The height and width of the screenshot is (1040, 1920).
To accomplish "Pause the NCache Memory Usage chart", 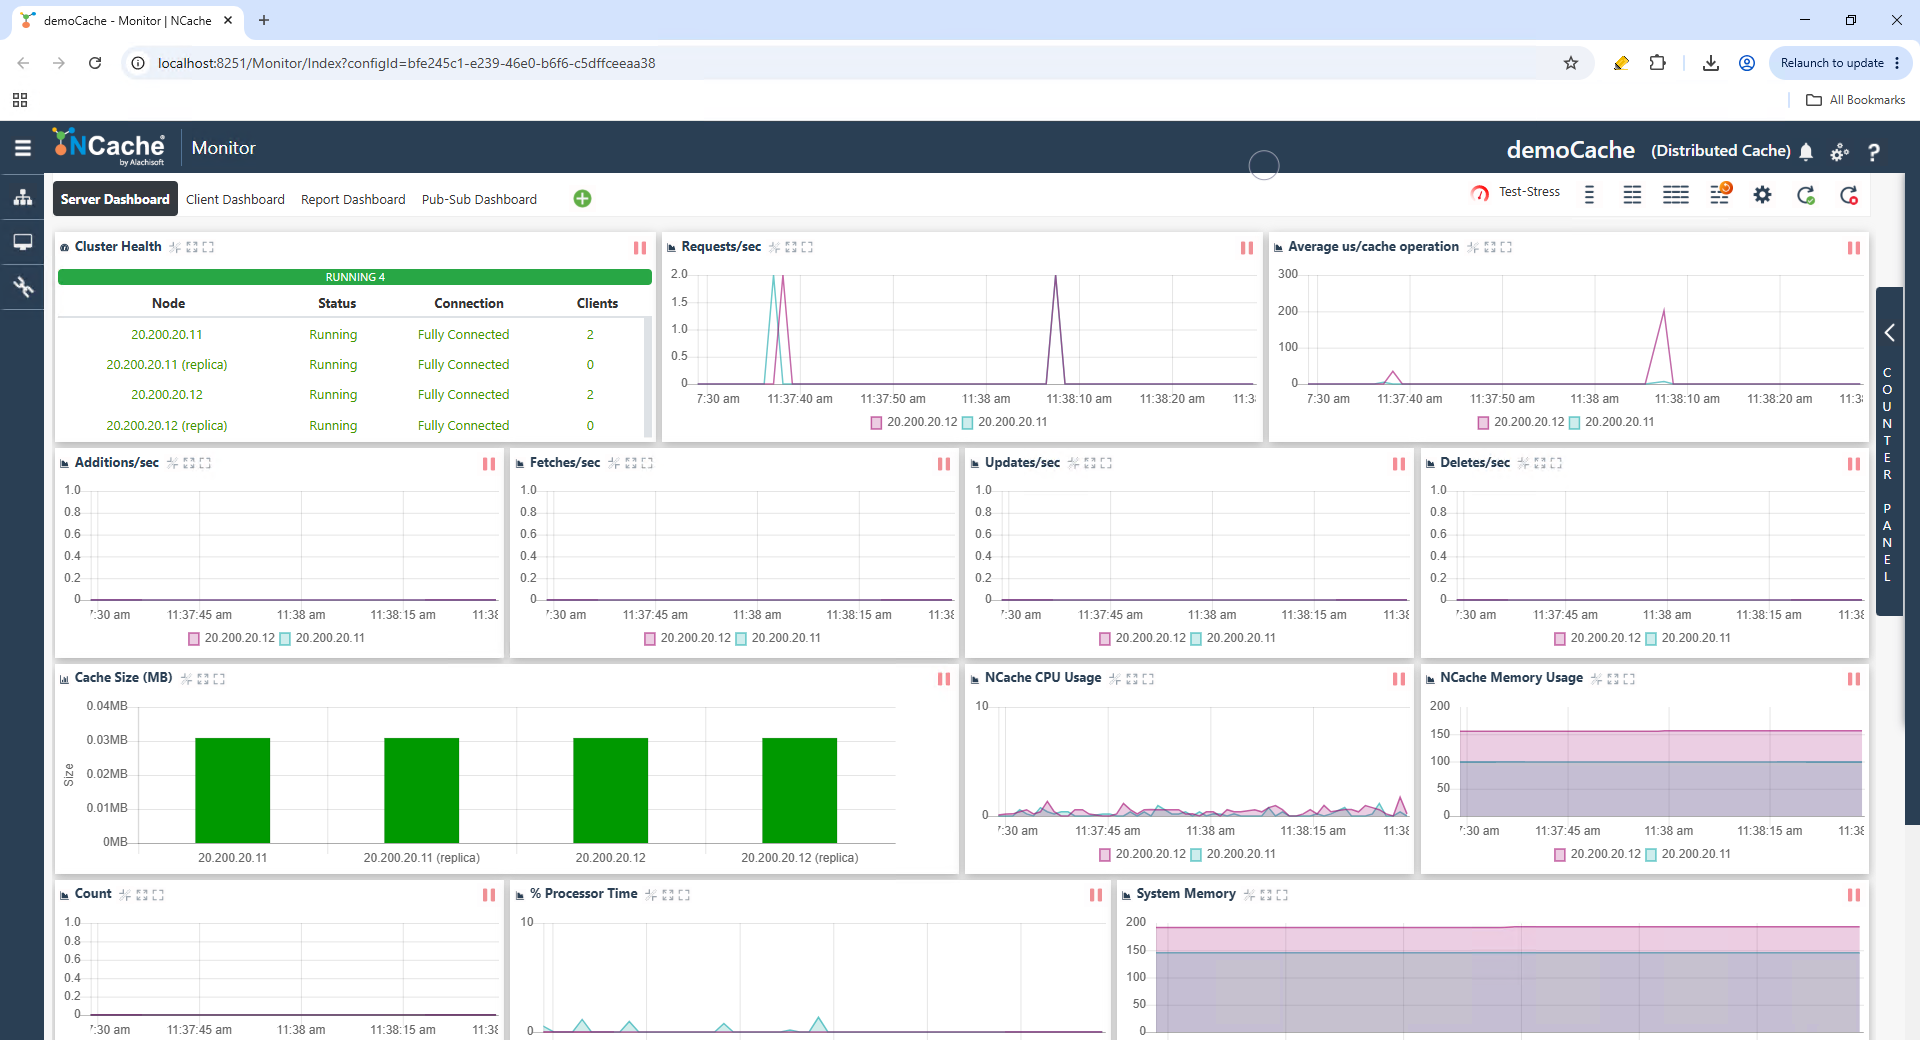I will [x=1854, y=679].
